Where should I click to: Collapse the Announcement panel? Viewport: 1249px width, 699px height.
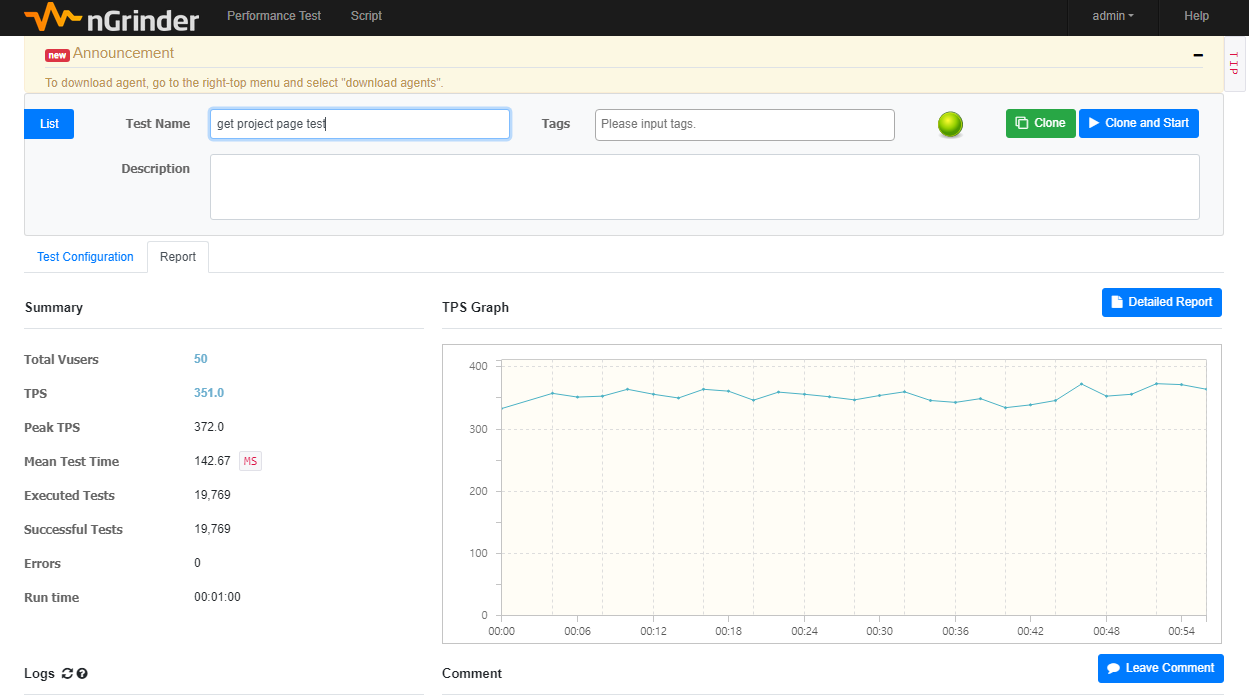pyautogui.click(x=1198, y=55)
